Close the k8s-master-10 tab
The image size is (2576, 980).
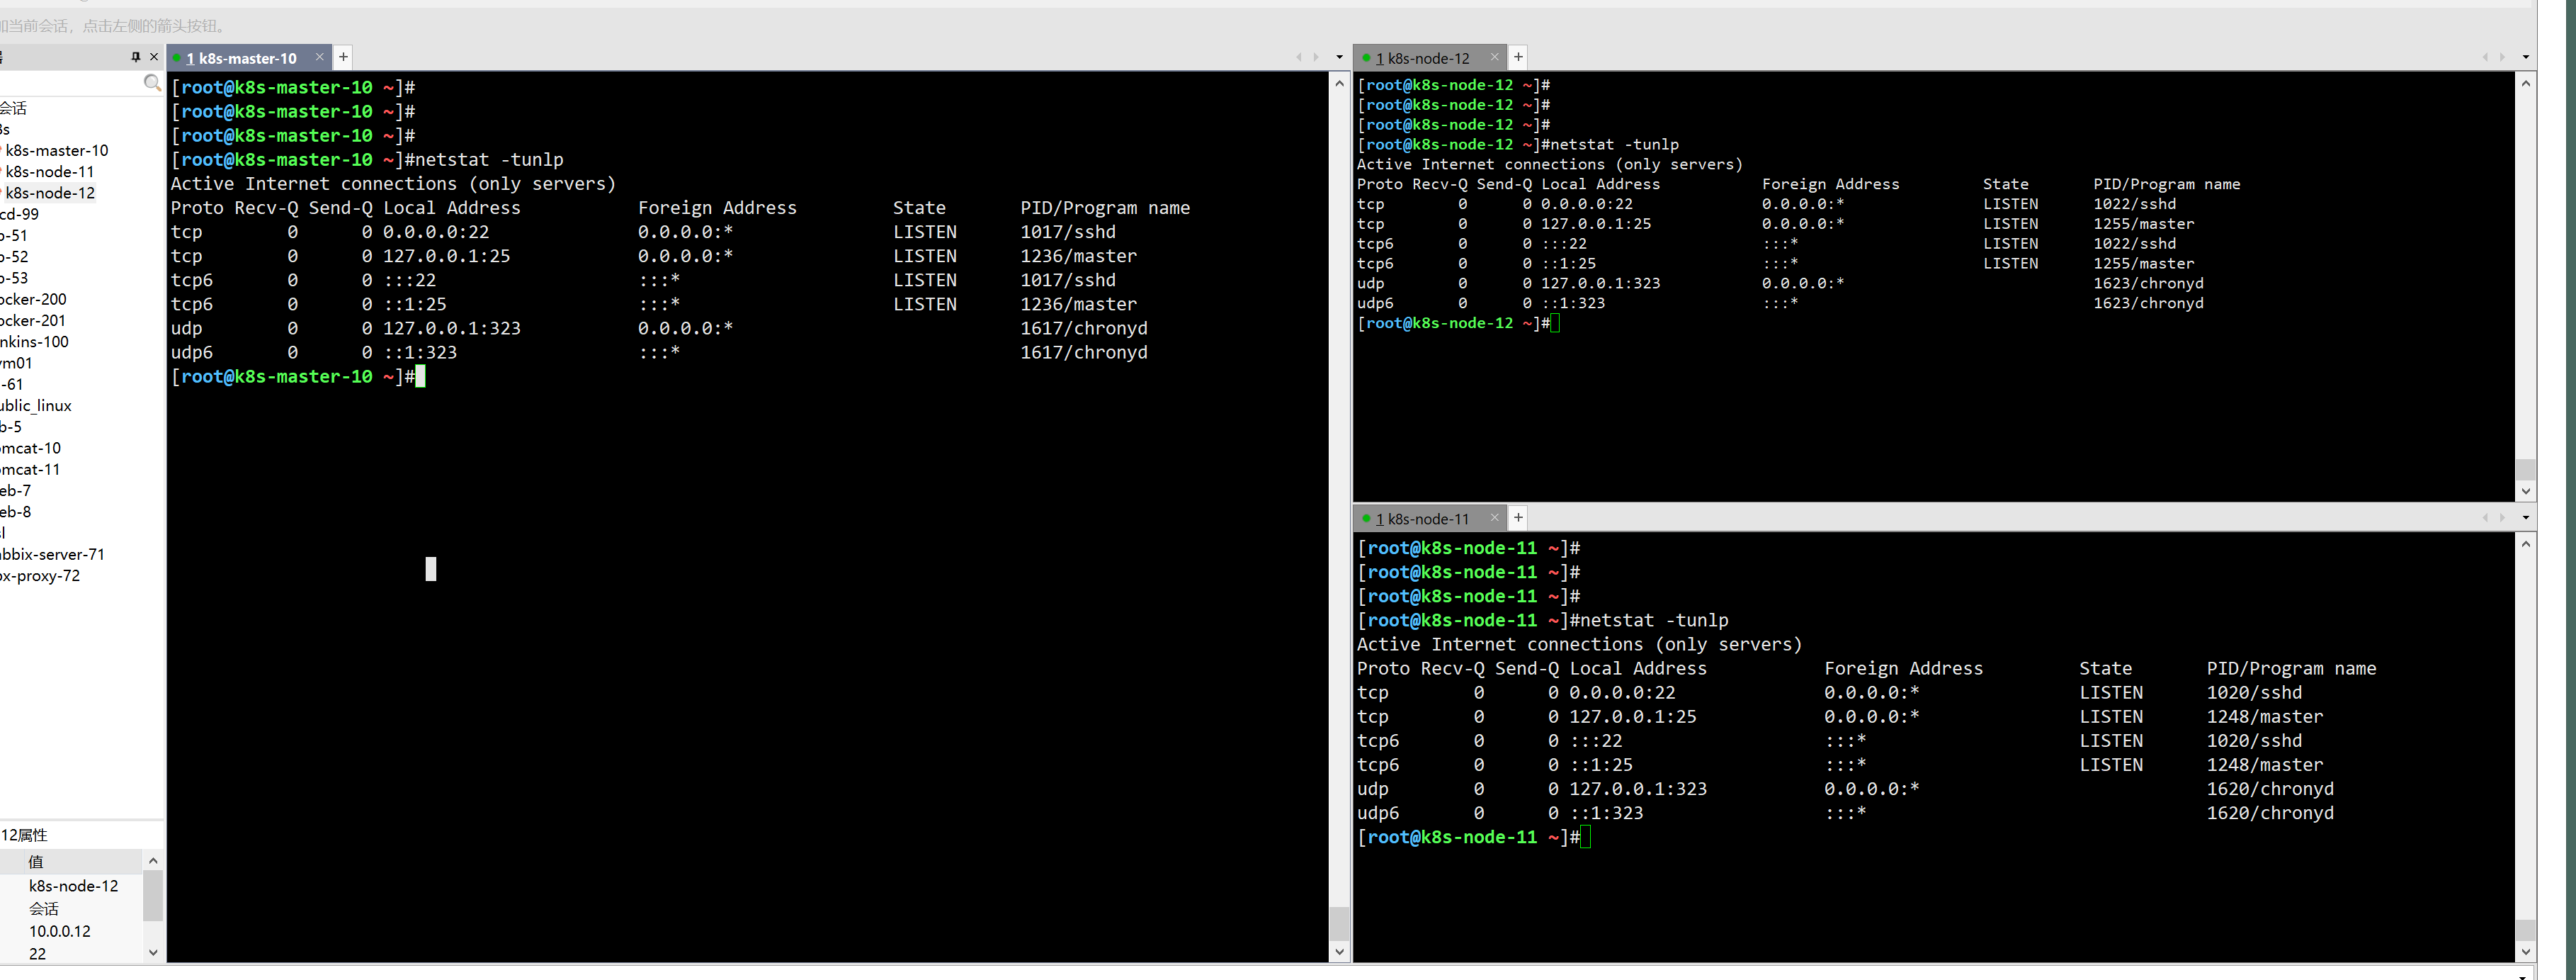coord(320,57)
